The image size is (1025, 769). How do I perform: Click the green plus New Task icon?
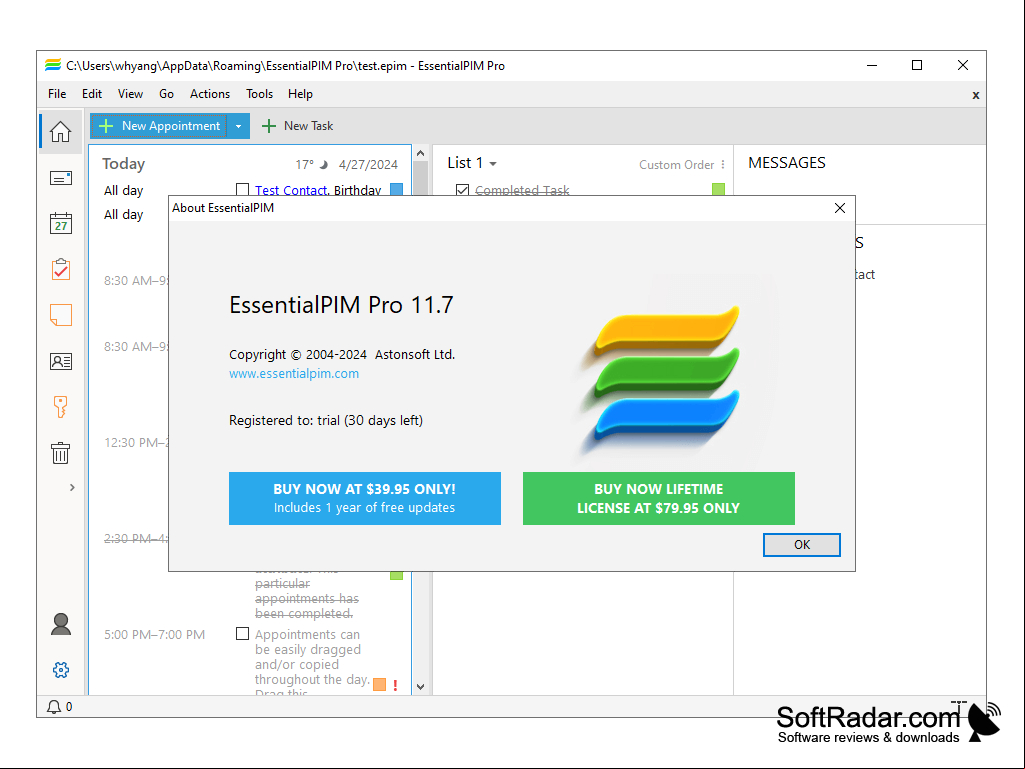[x=269, y=126]
